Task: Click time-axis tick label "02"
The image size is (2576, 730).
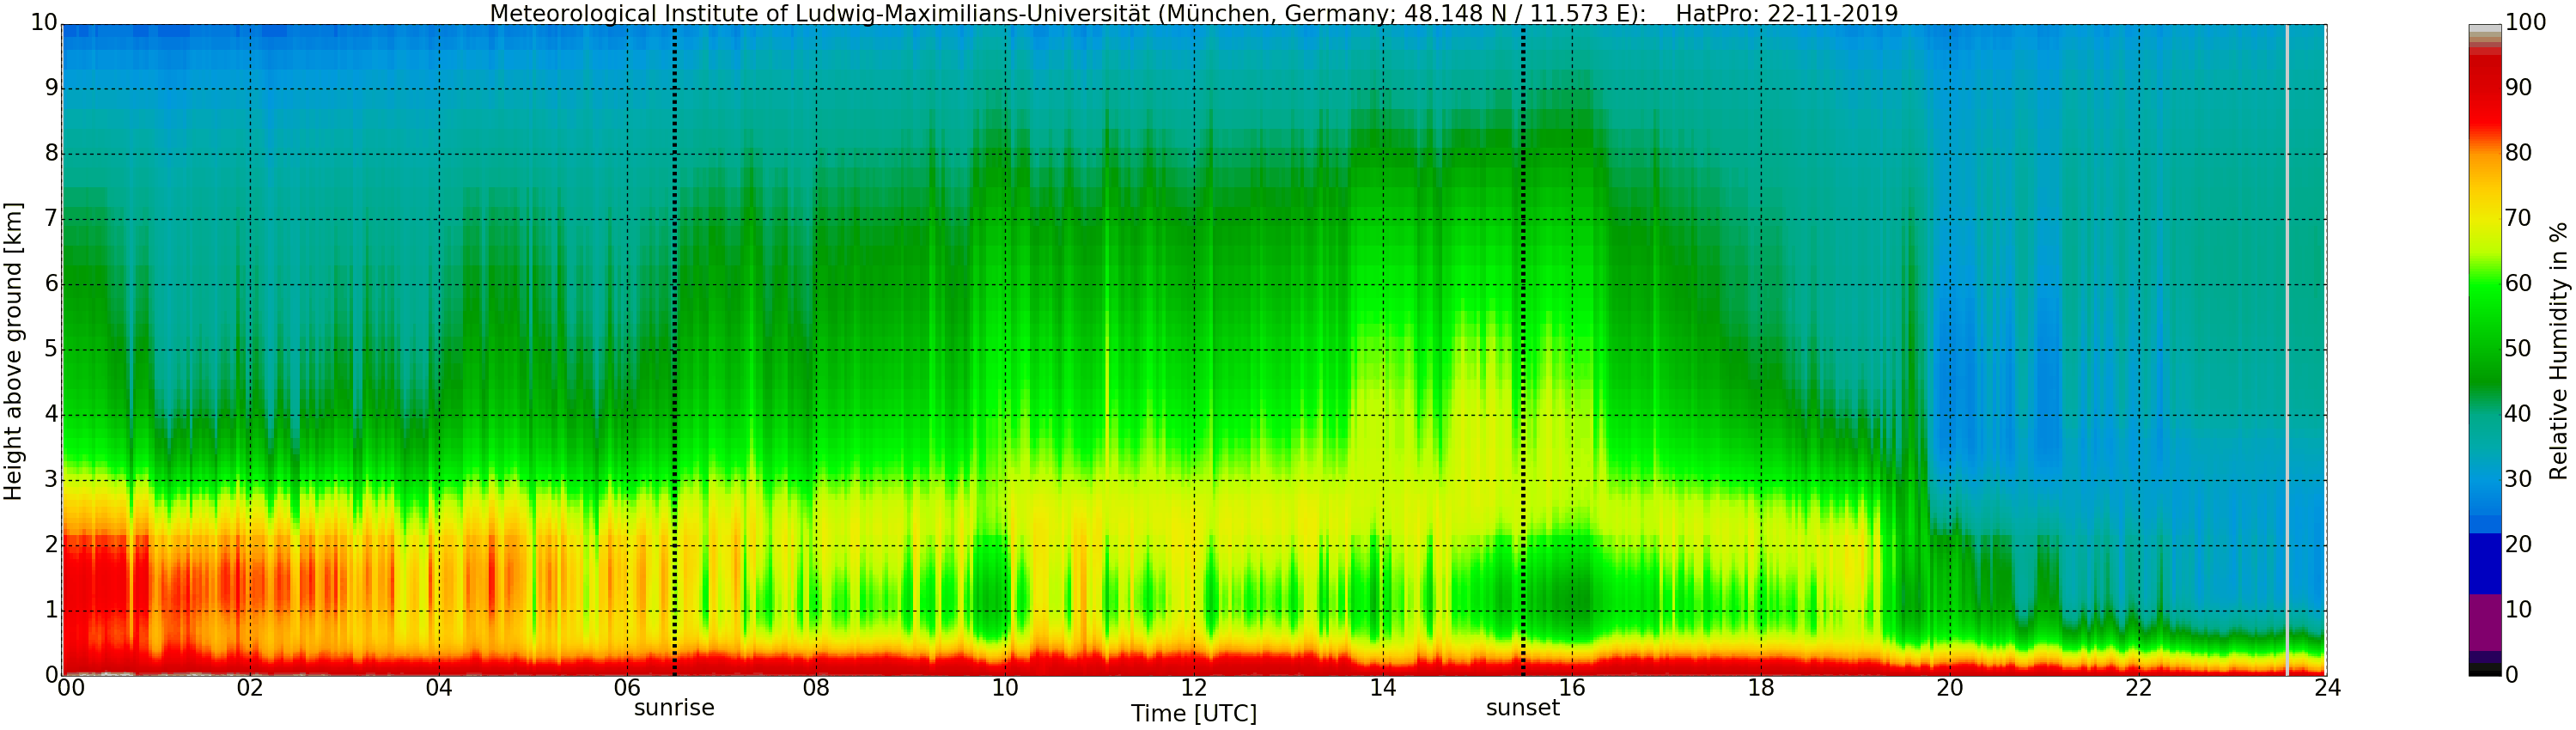Action: tap(250, 688)
